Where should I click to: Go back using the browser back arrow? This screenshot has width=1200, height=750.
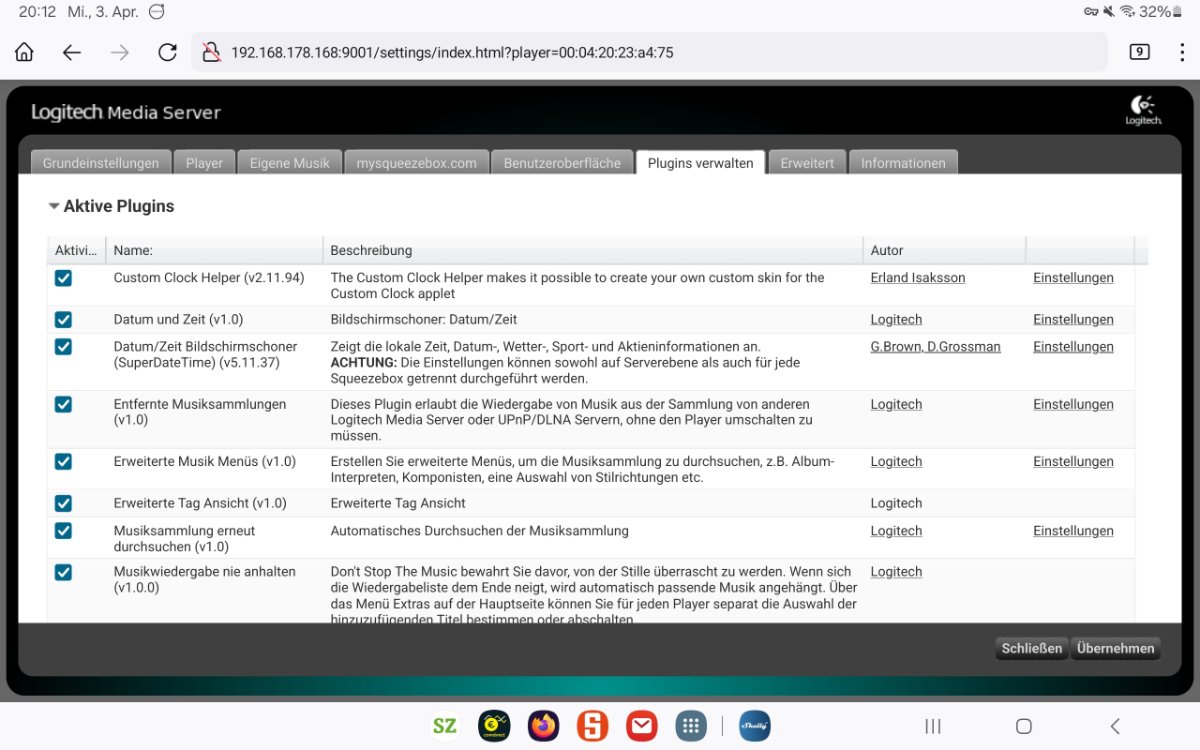72,52
